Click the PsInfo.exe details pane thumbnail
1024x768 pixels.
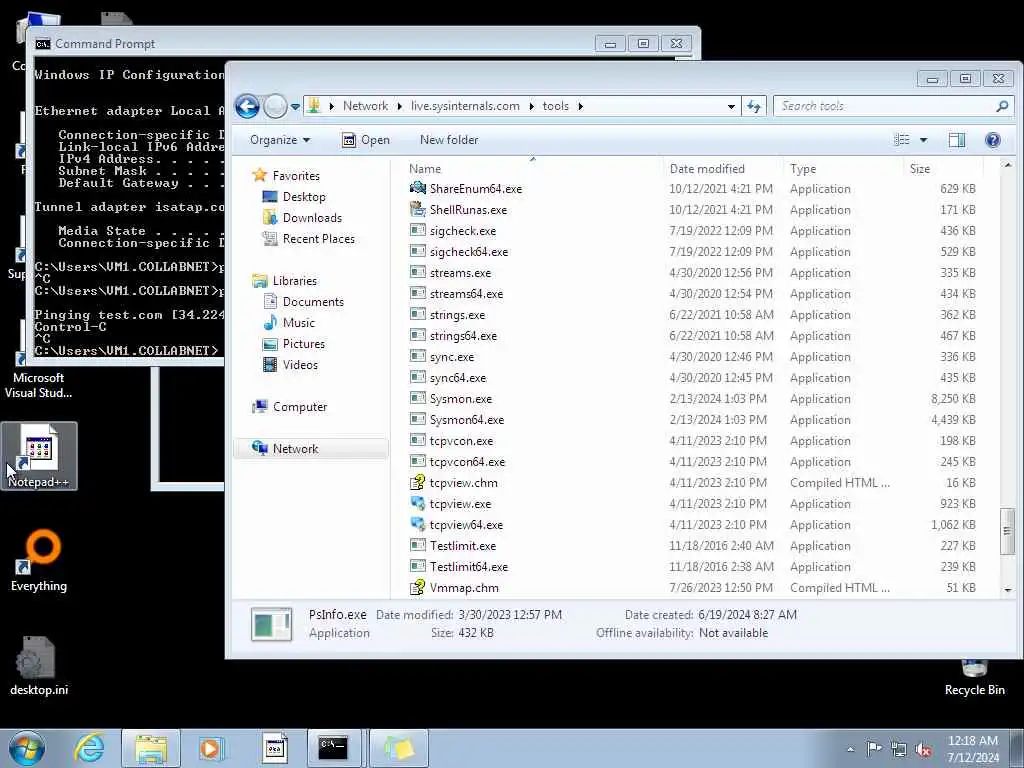coord(271,624)
